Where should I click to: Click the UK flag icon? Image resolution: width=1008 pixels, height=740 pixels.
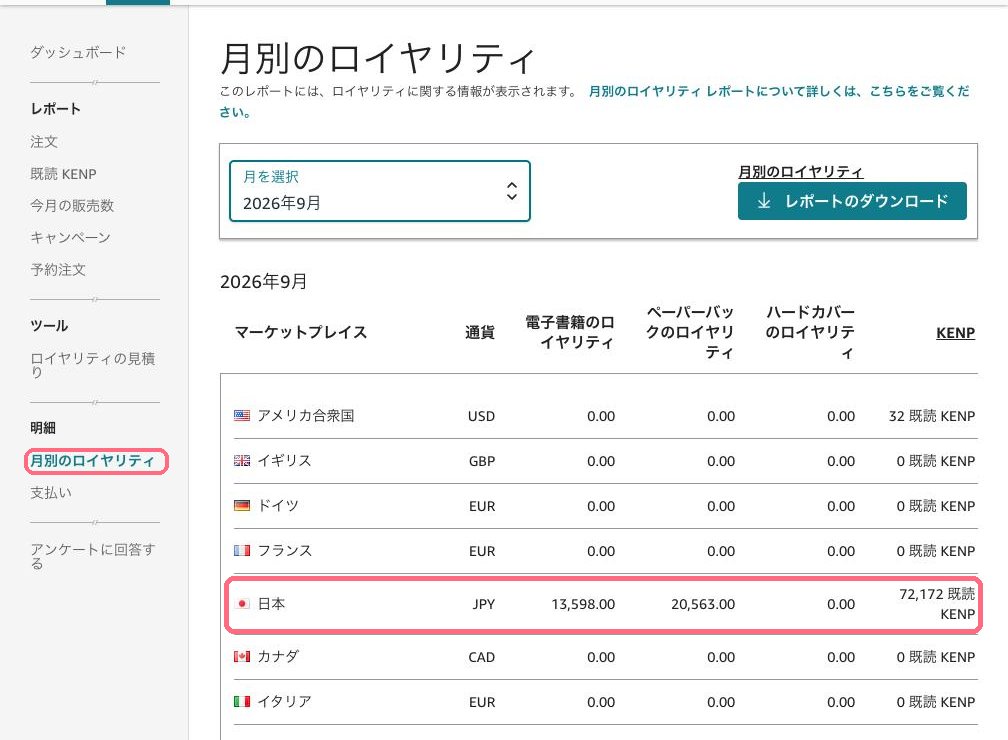point(242,461)
